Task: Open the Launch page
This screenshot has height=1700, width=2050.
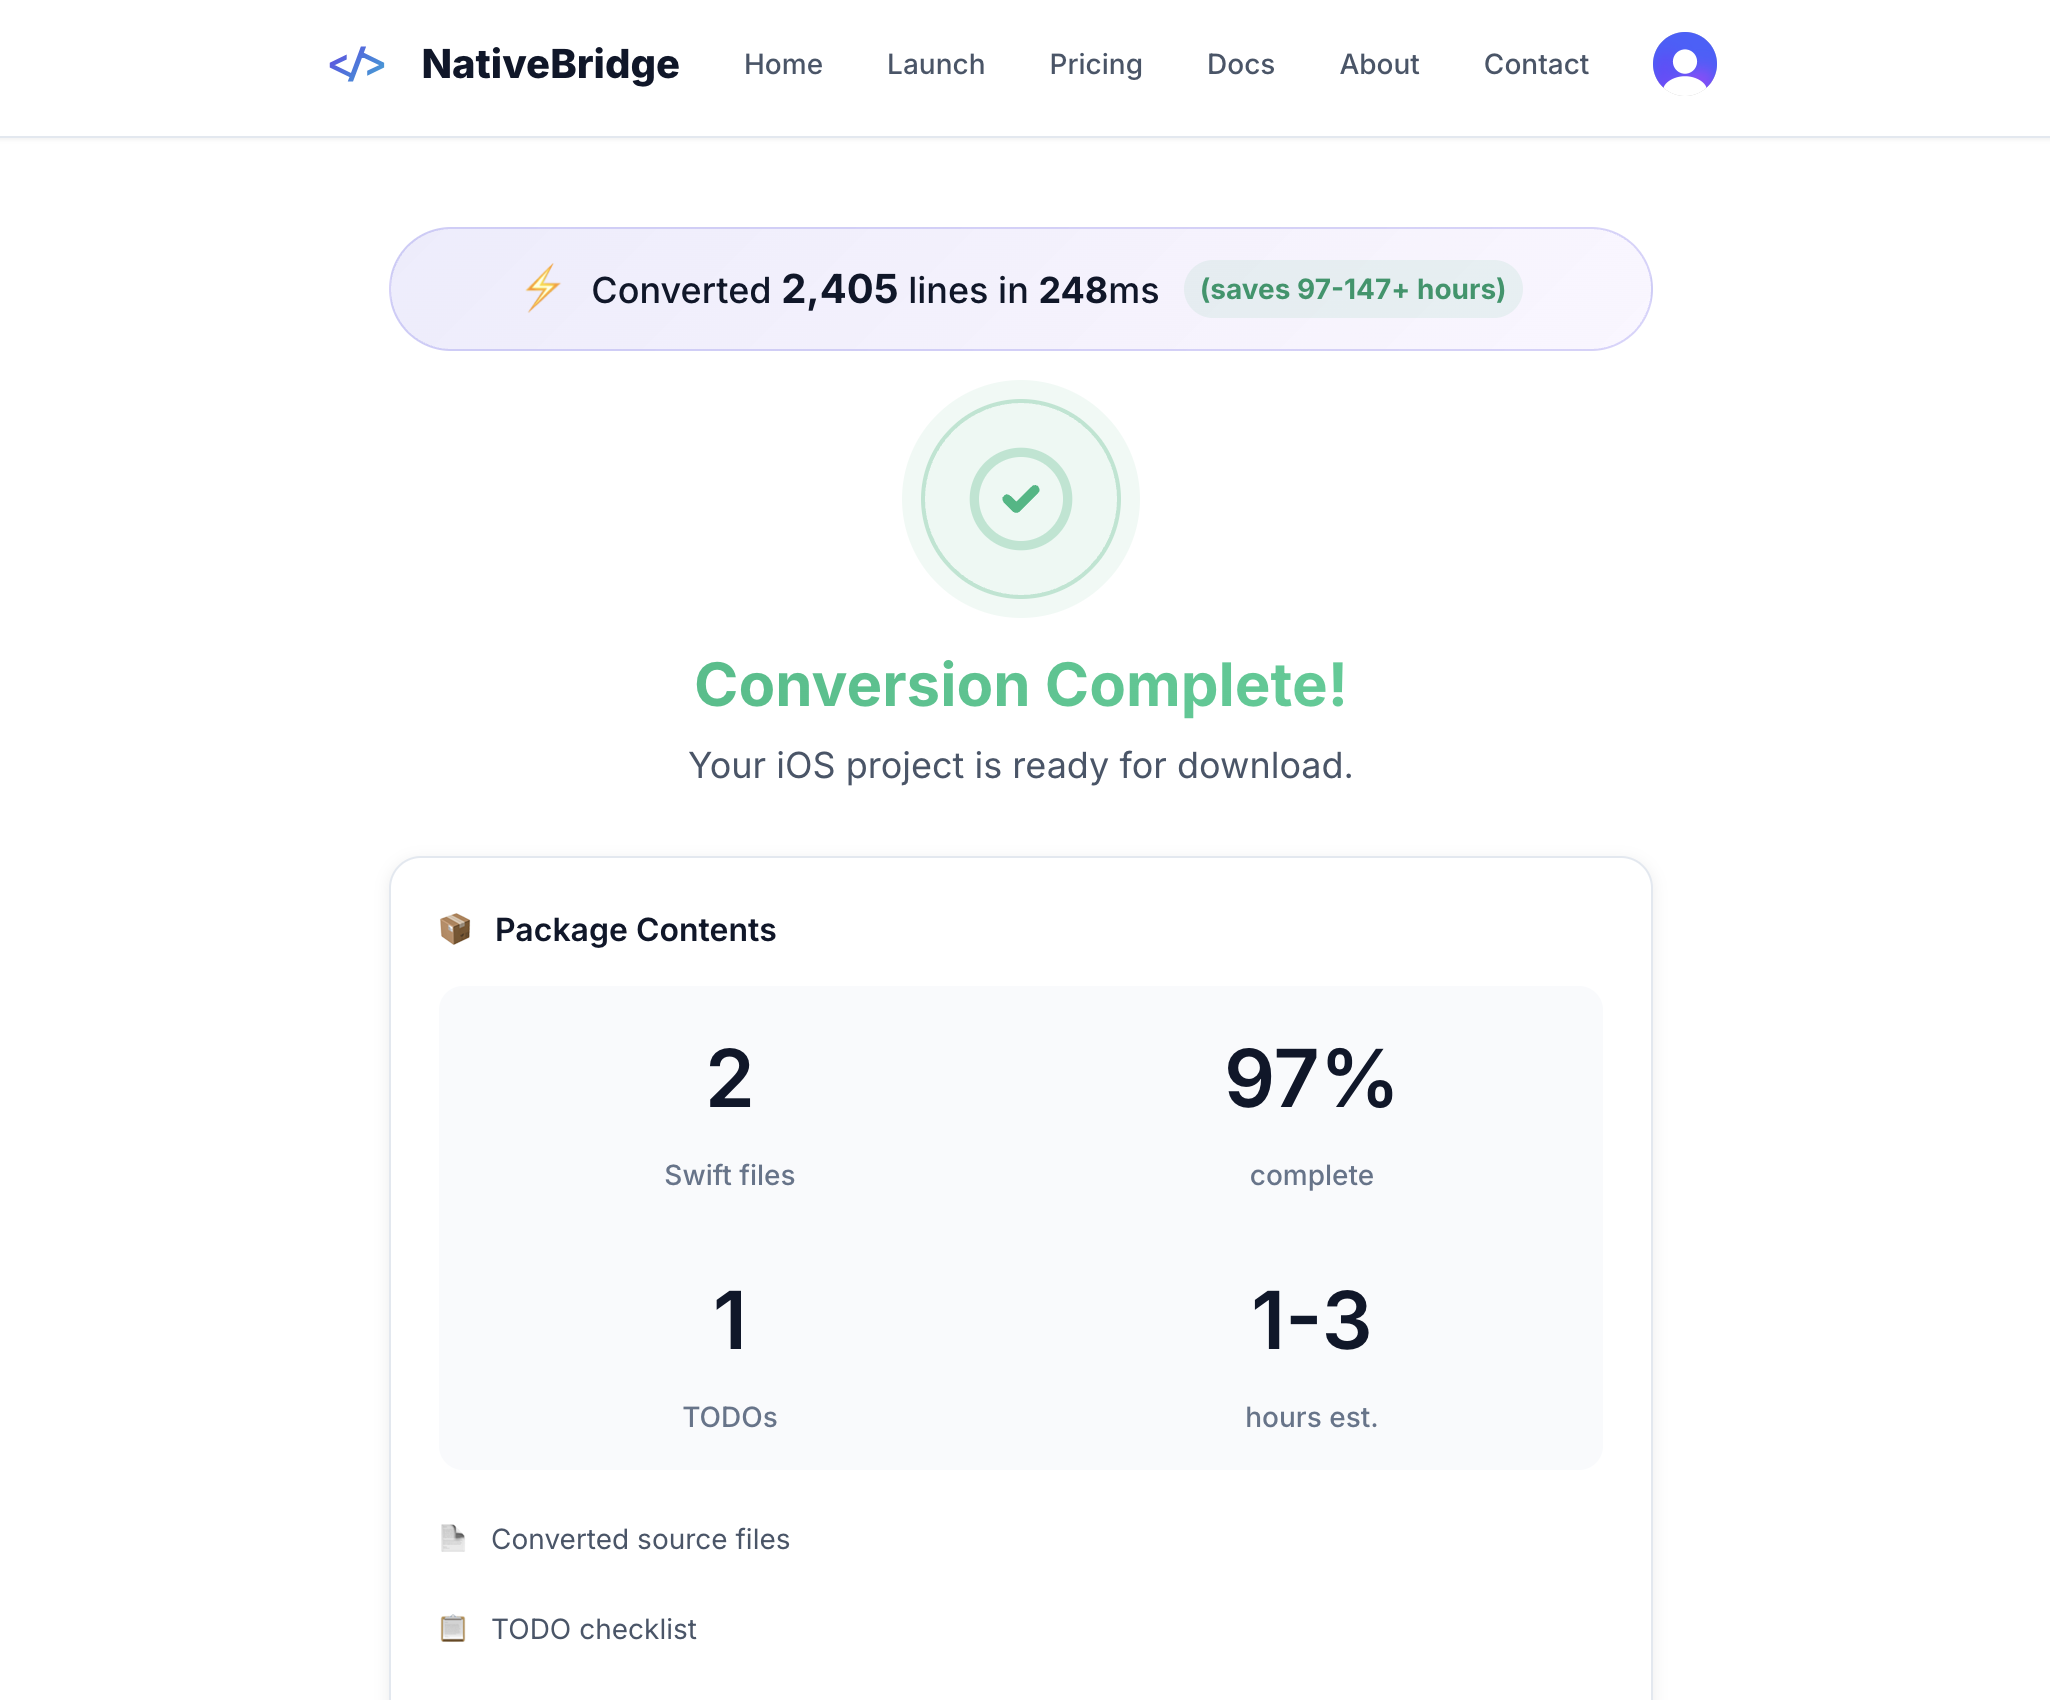Action: [x=935, y=64]
